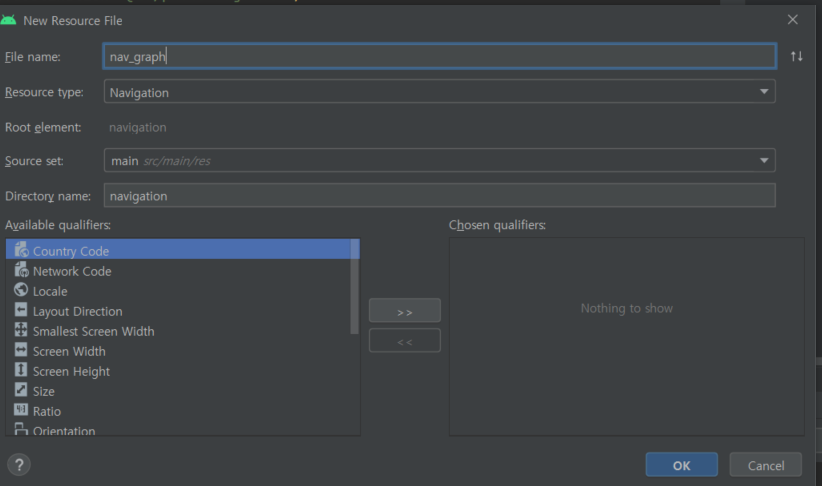Select Screen Width qualifier

(x=178, y=351)
